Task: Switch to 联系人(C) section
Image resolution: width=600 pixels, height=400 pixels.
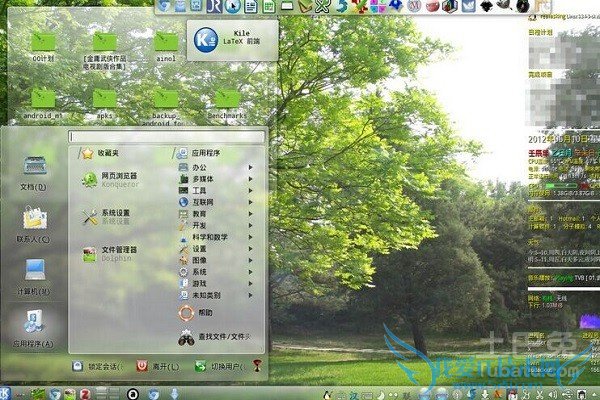Action: click(x=34, y=225)
